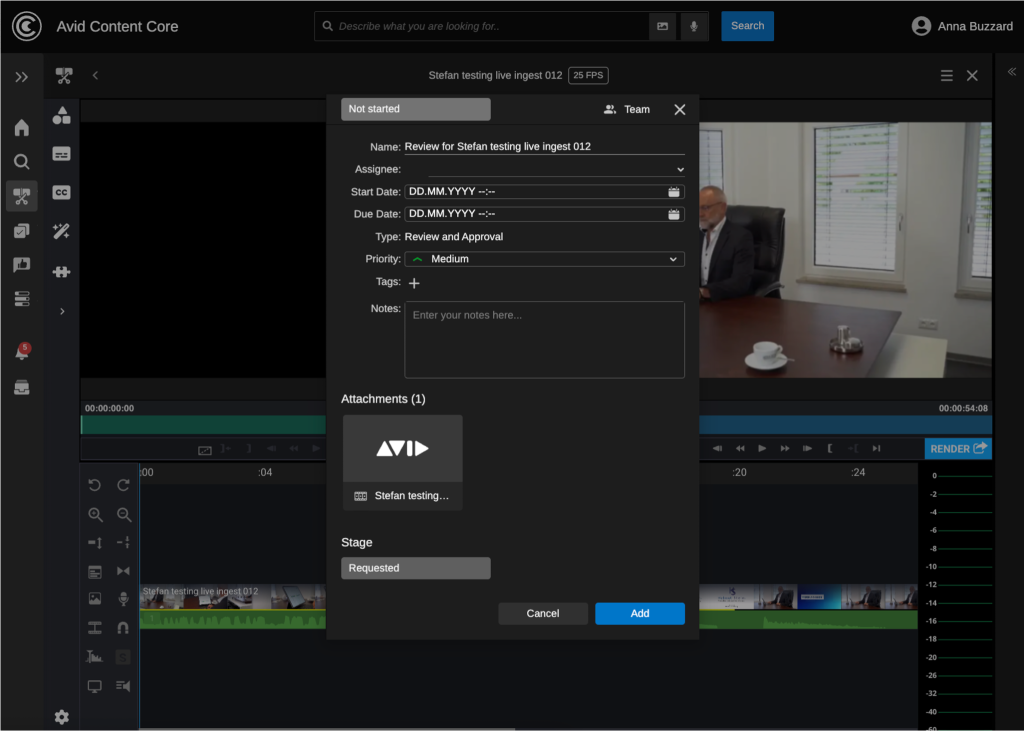This screenshot has height=731, width=1024.
Task: Fast forward the record monitor playback
Action: click(785, 449)
